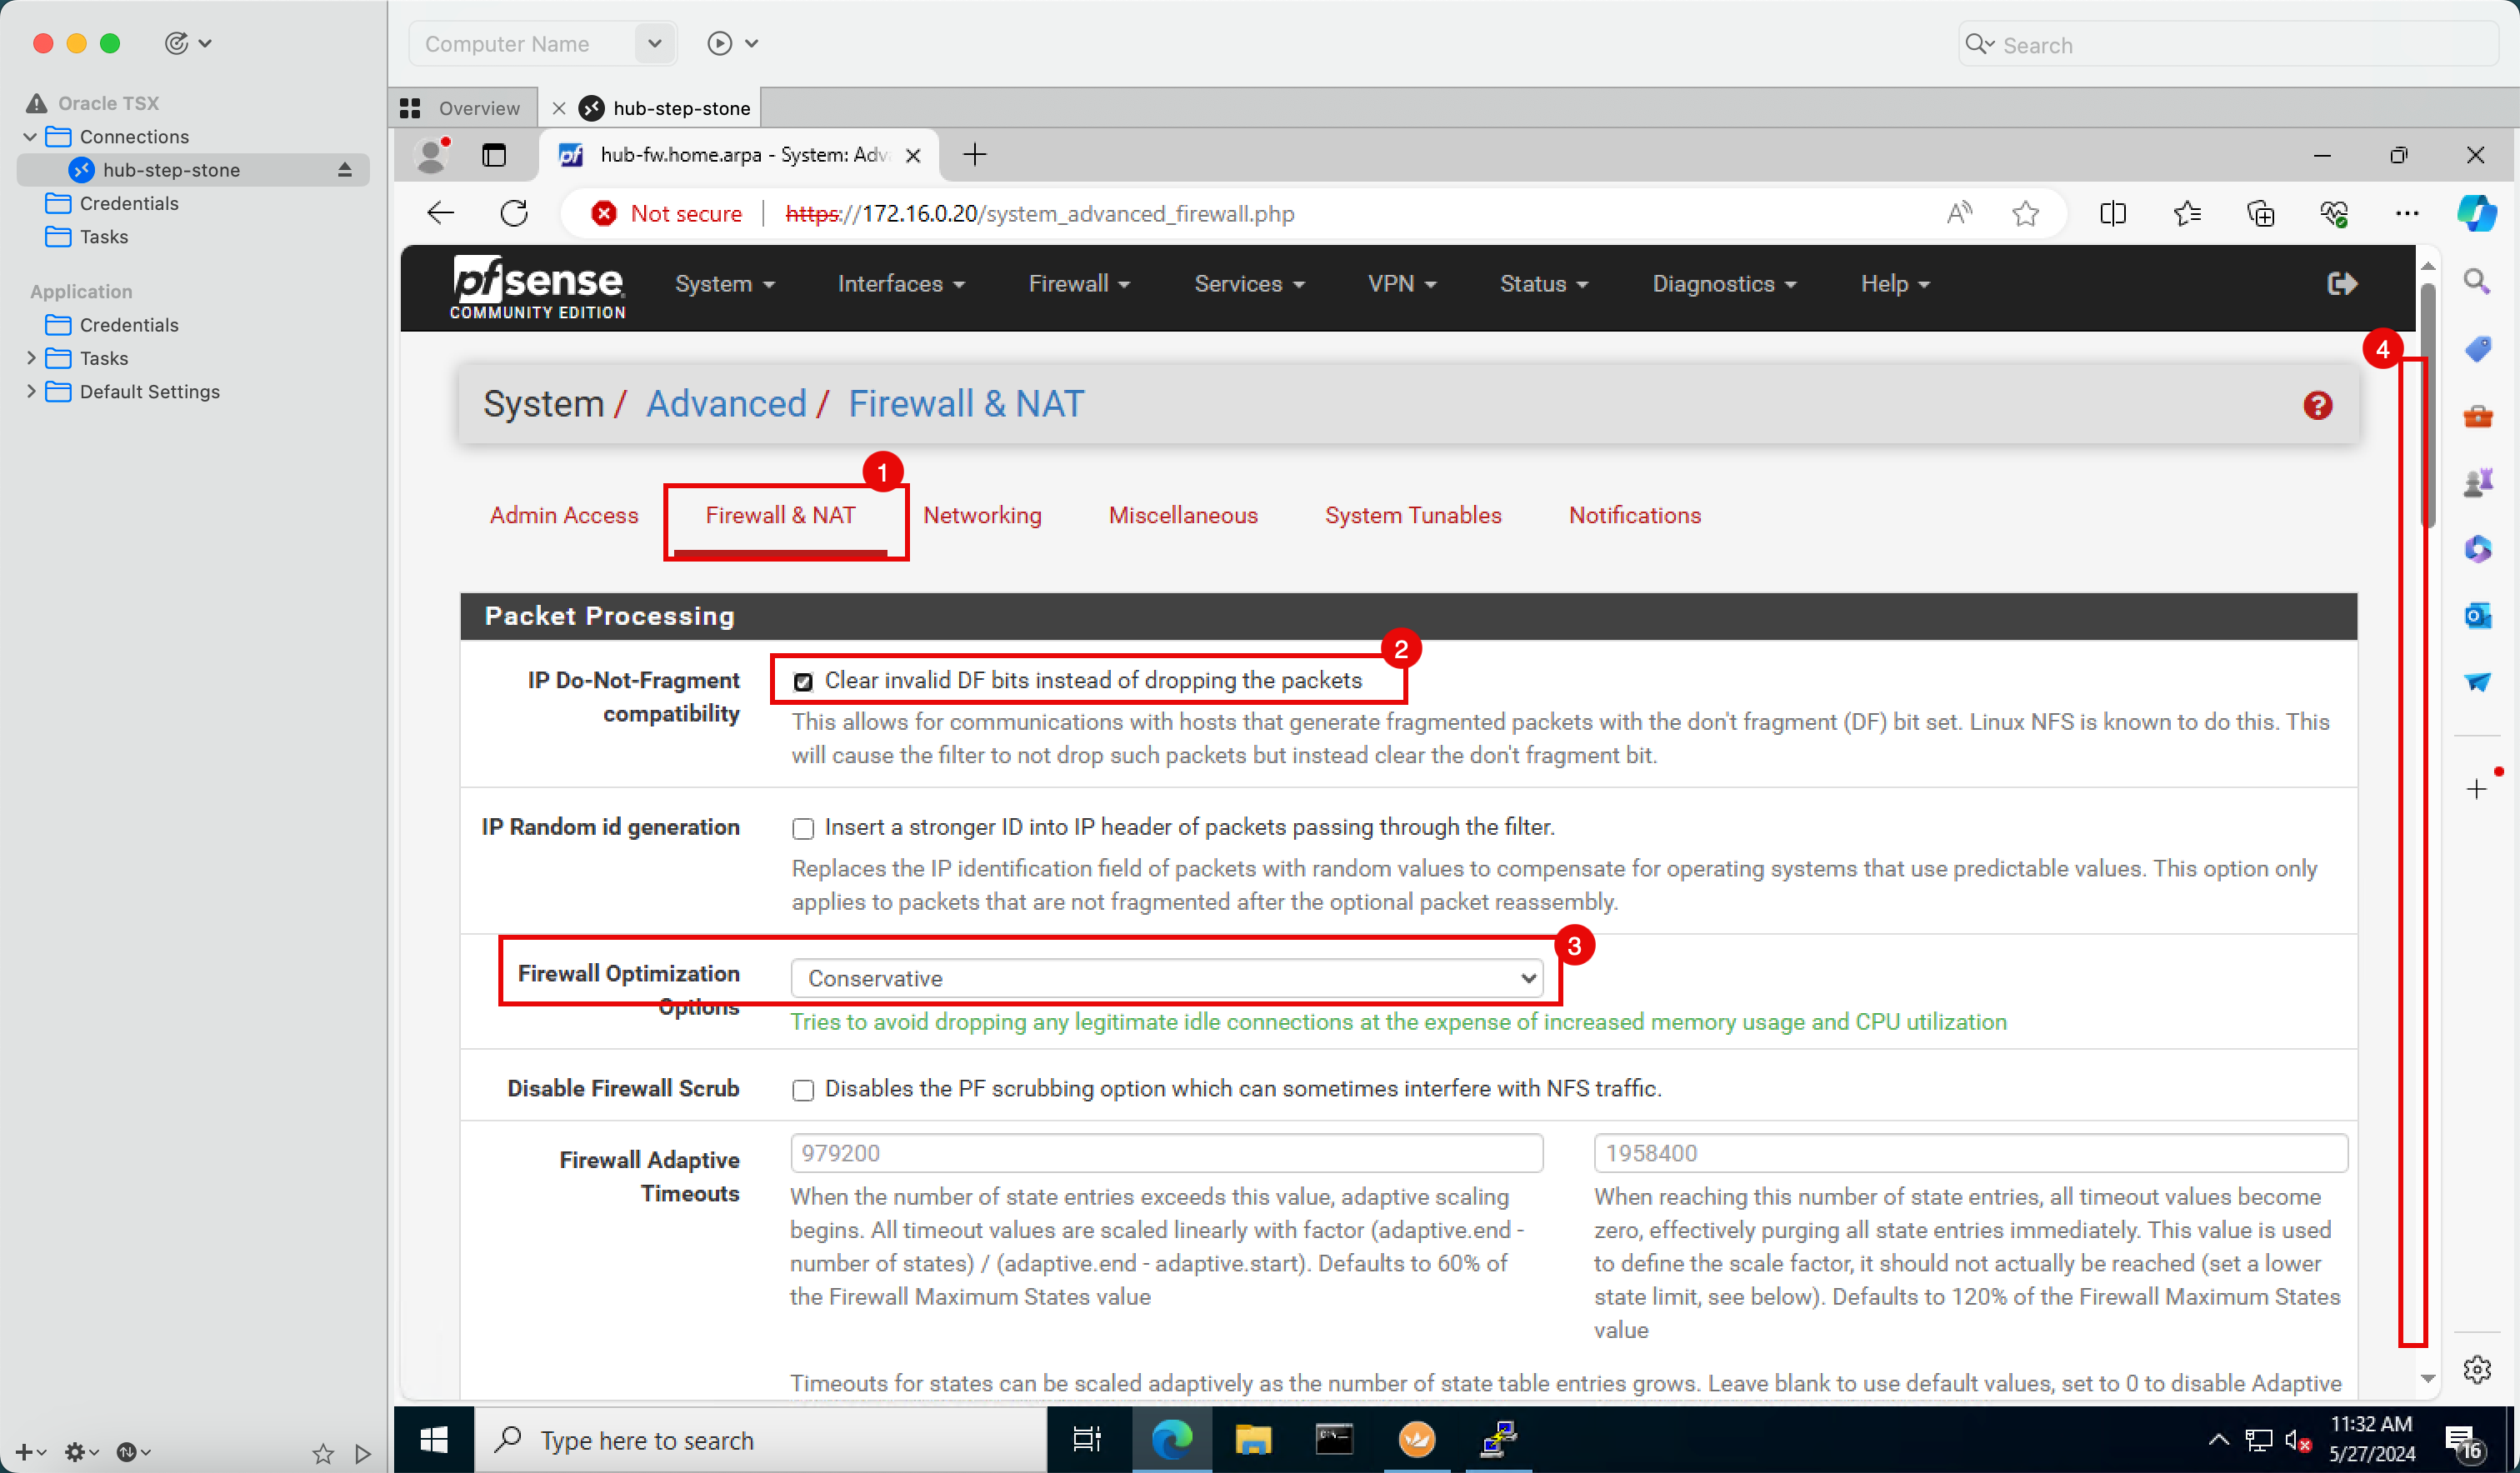The height and width of the screenshot is (1473, 2520).
Task: Open the red help question mark icon
Action: coord(2317,405)
